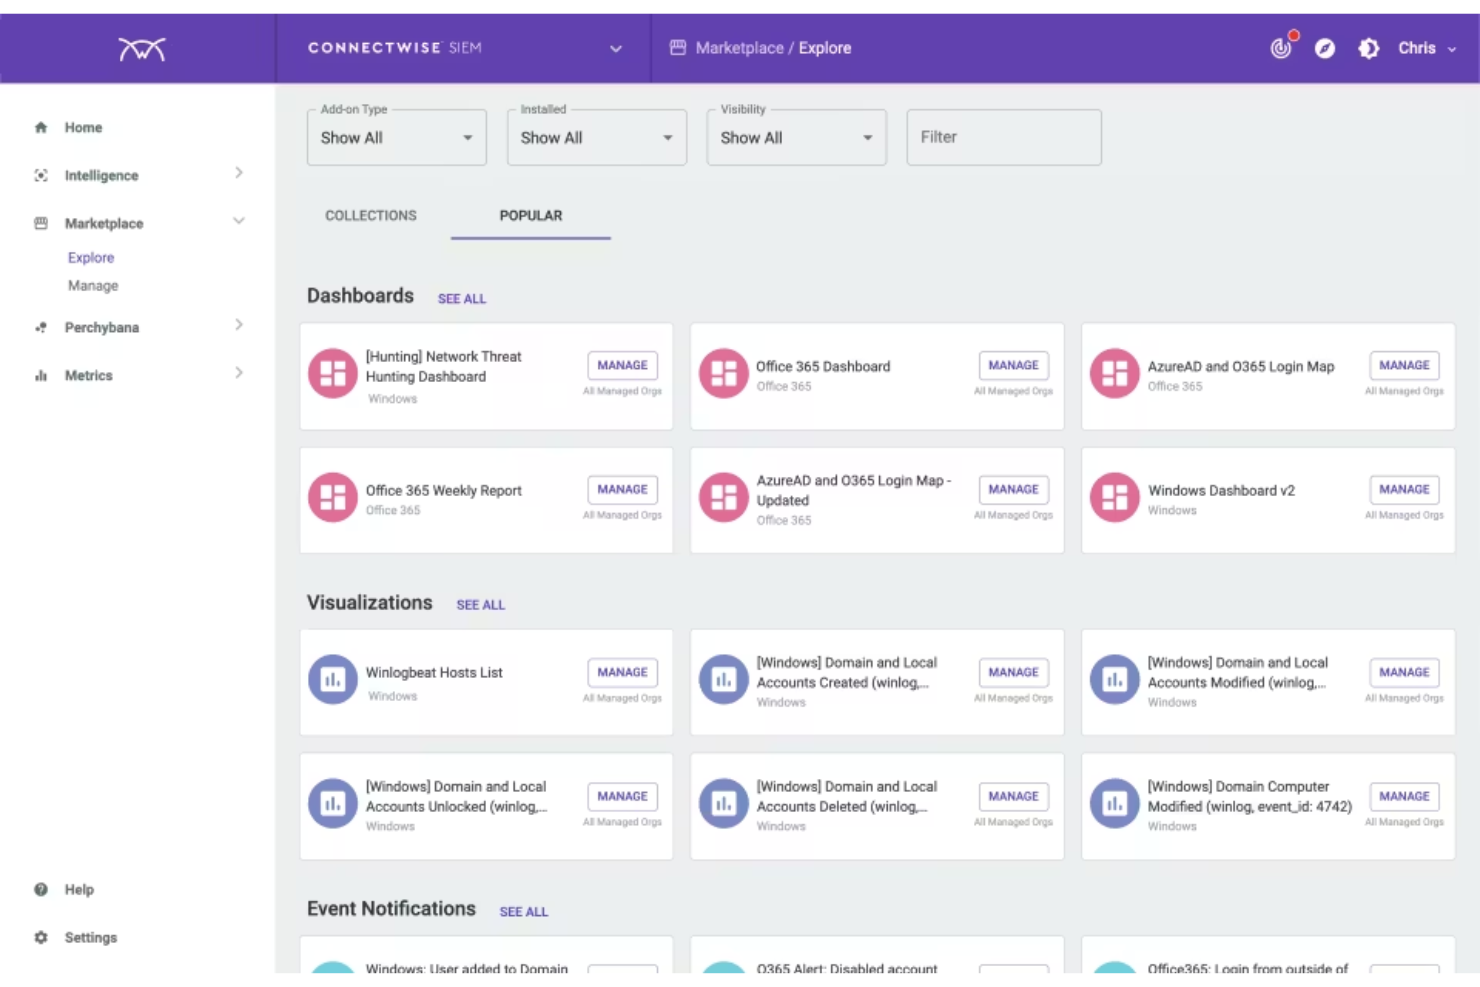Manage the Accounts Created visualization
The width and height of the screenshot is (1480, 987).
coord(1014,672)
